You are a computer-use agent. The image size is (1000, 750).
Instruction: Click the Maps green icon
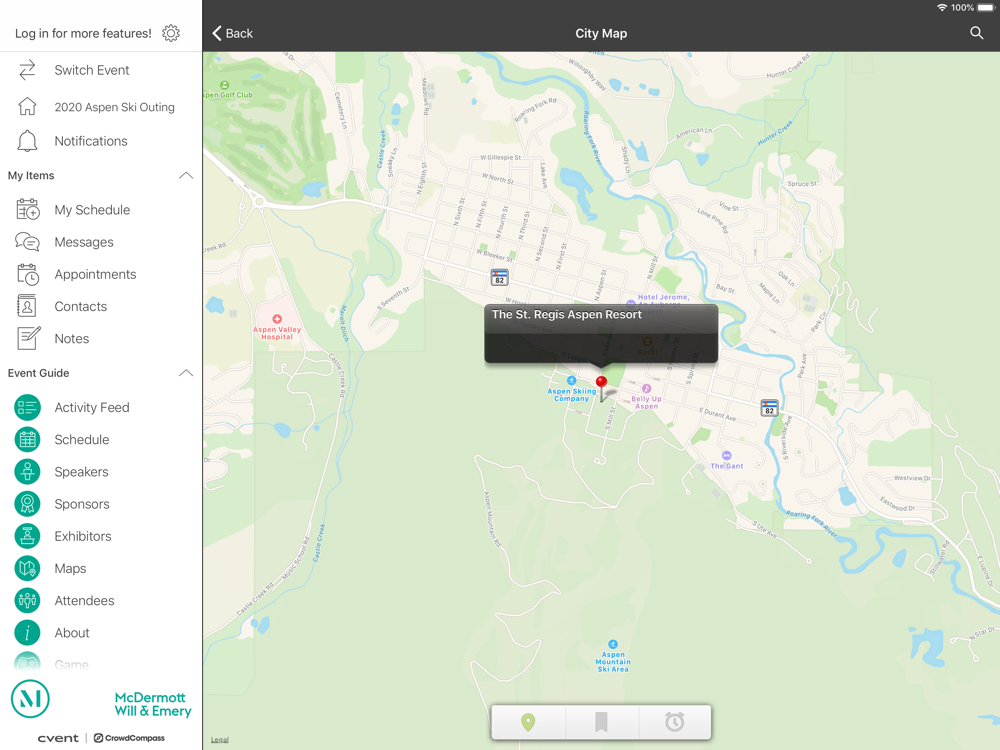pyautogui.click(x=27, y=568)
